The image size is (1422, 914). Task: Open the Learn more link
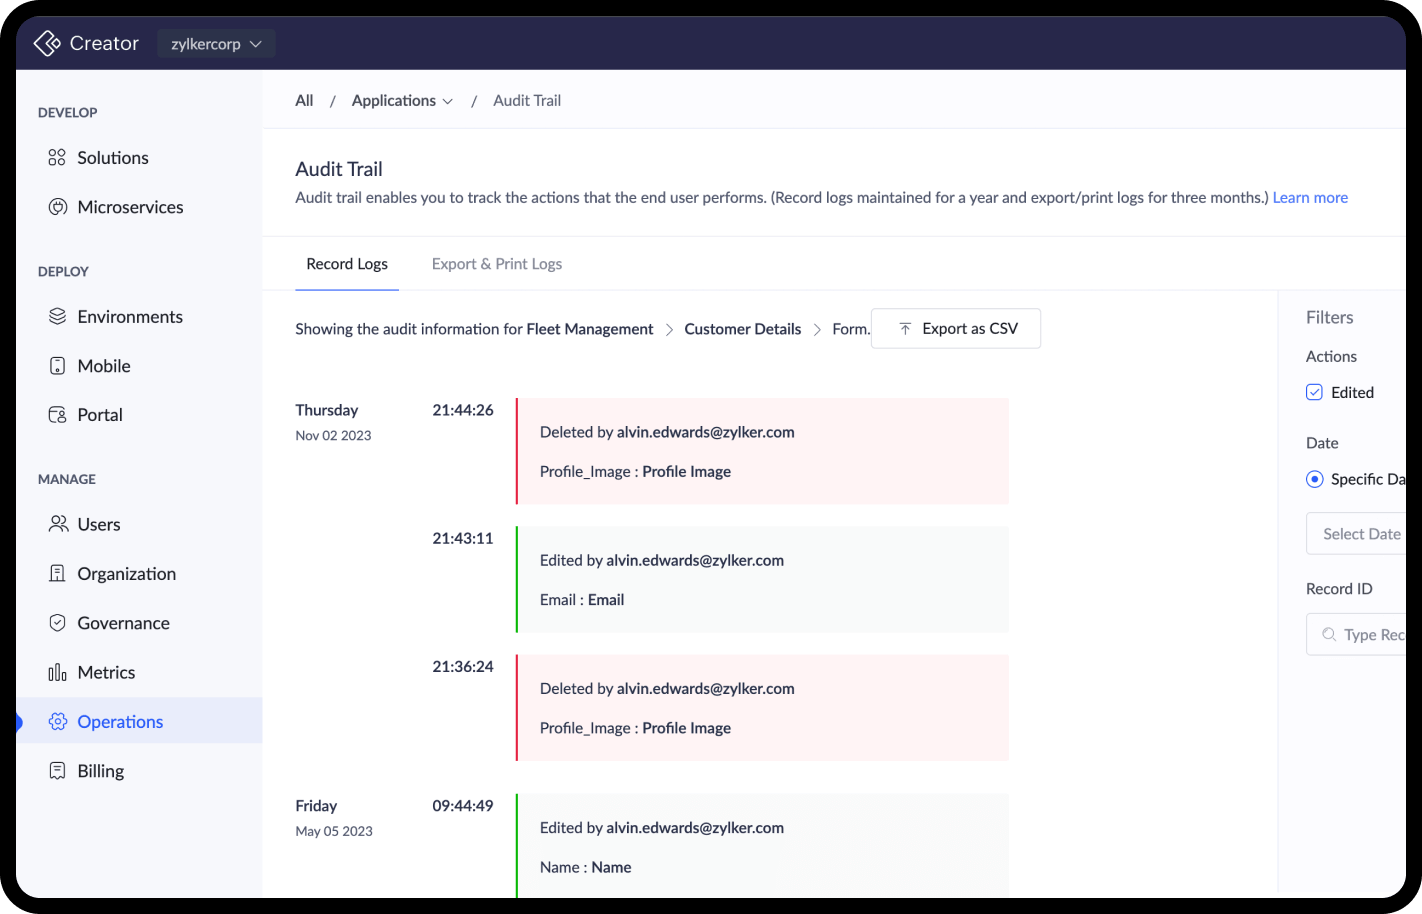1310,198
